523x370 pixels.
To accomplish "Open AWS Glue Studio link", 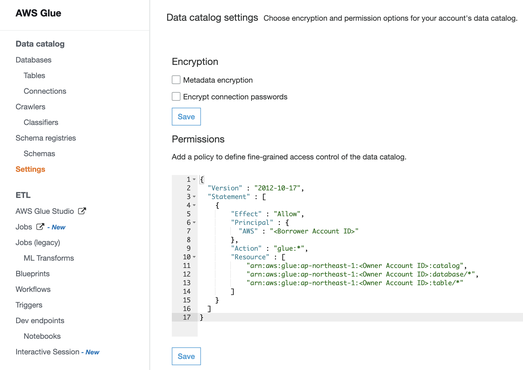I will [x=45, y=211].
